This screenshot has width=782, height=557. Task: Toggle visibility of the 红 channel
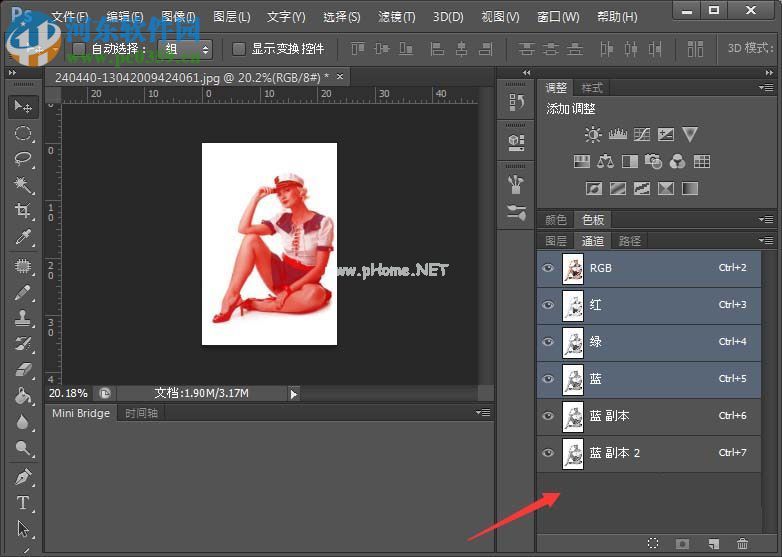pos(547,305)
